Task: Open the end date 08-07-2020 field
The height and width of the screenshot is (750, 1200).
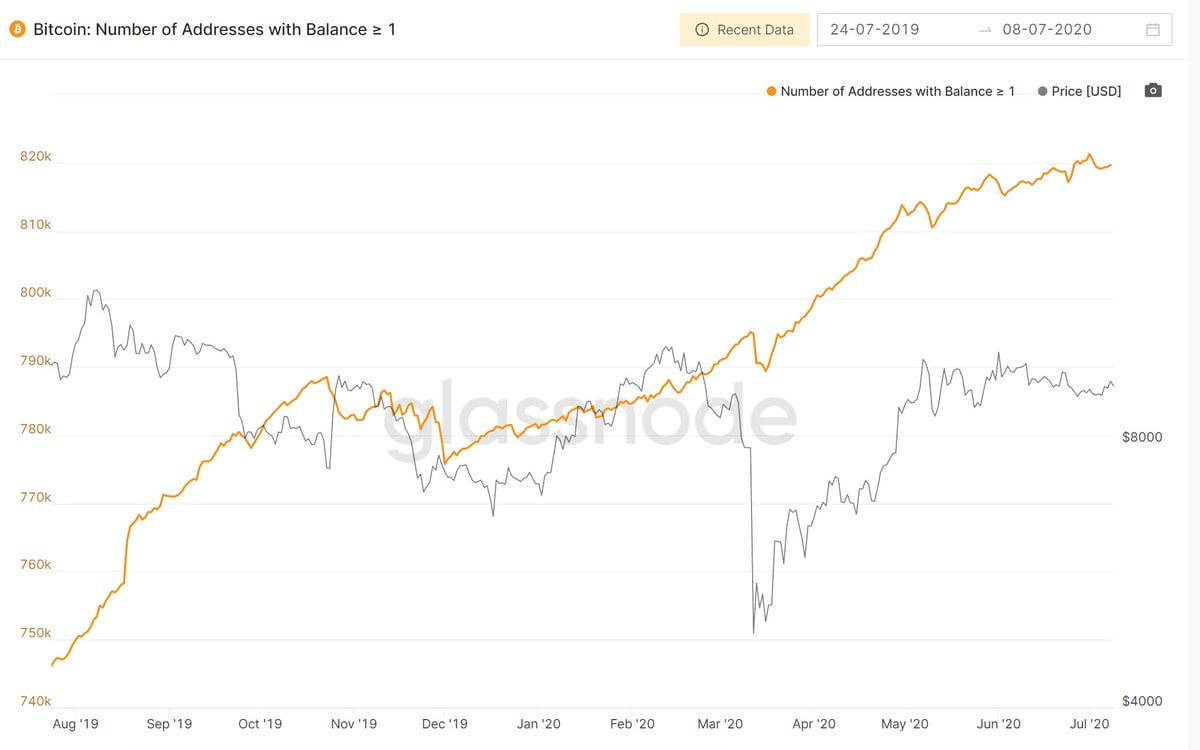Action: [1048, 29]
